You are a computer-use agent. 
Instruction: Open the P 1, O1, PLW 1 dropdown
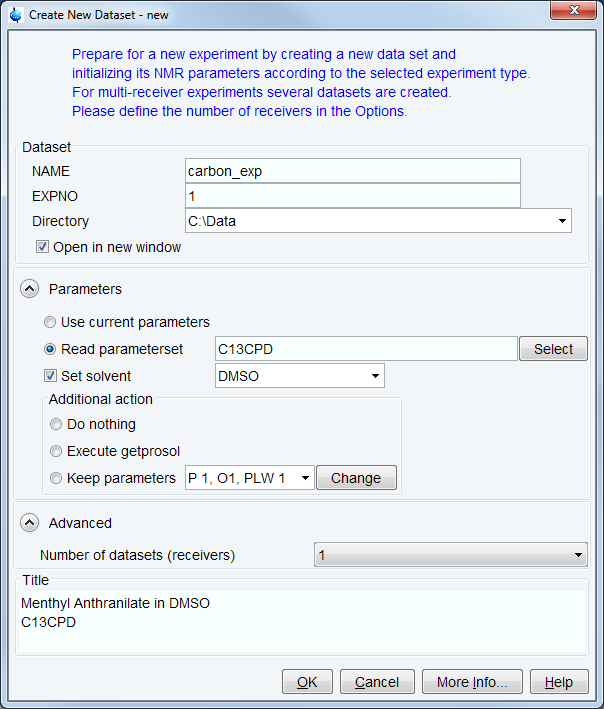(305, 478)
